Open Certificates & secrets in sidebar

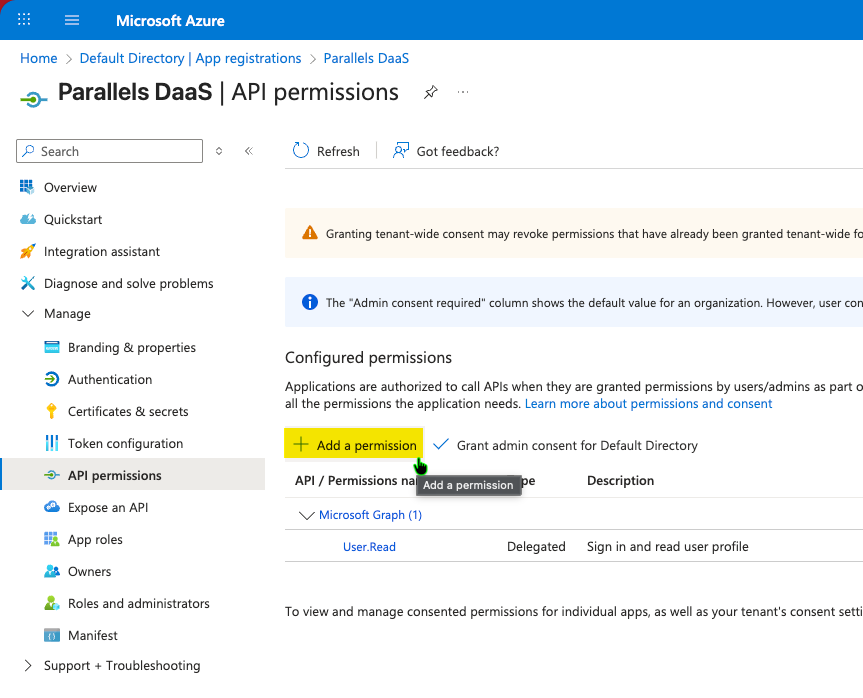pos(127,412)
